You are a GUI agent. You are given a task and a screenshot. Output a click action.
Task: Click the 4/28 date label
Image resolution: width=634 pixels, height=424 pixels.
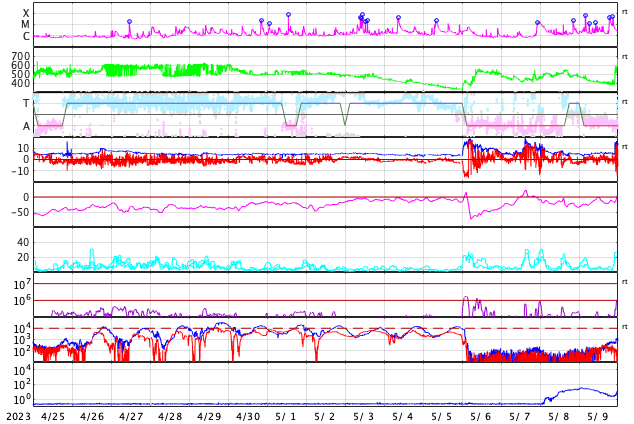[170, 416]
